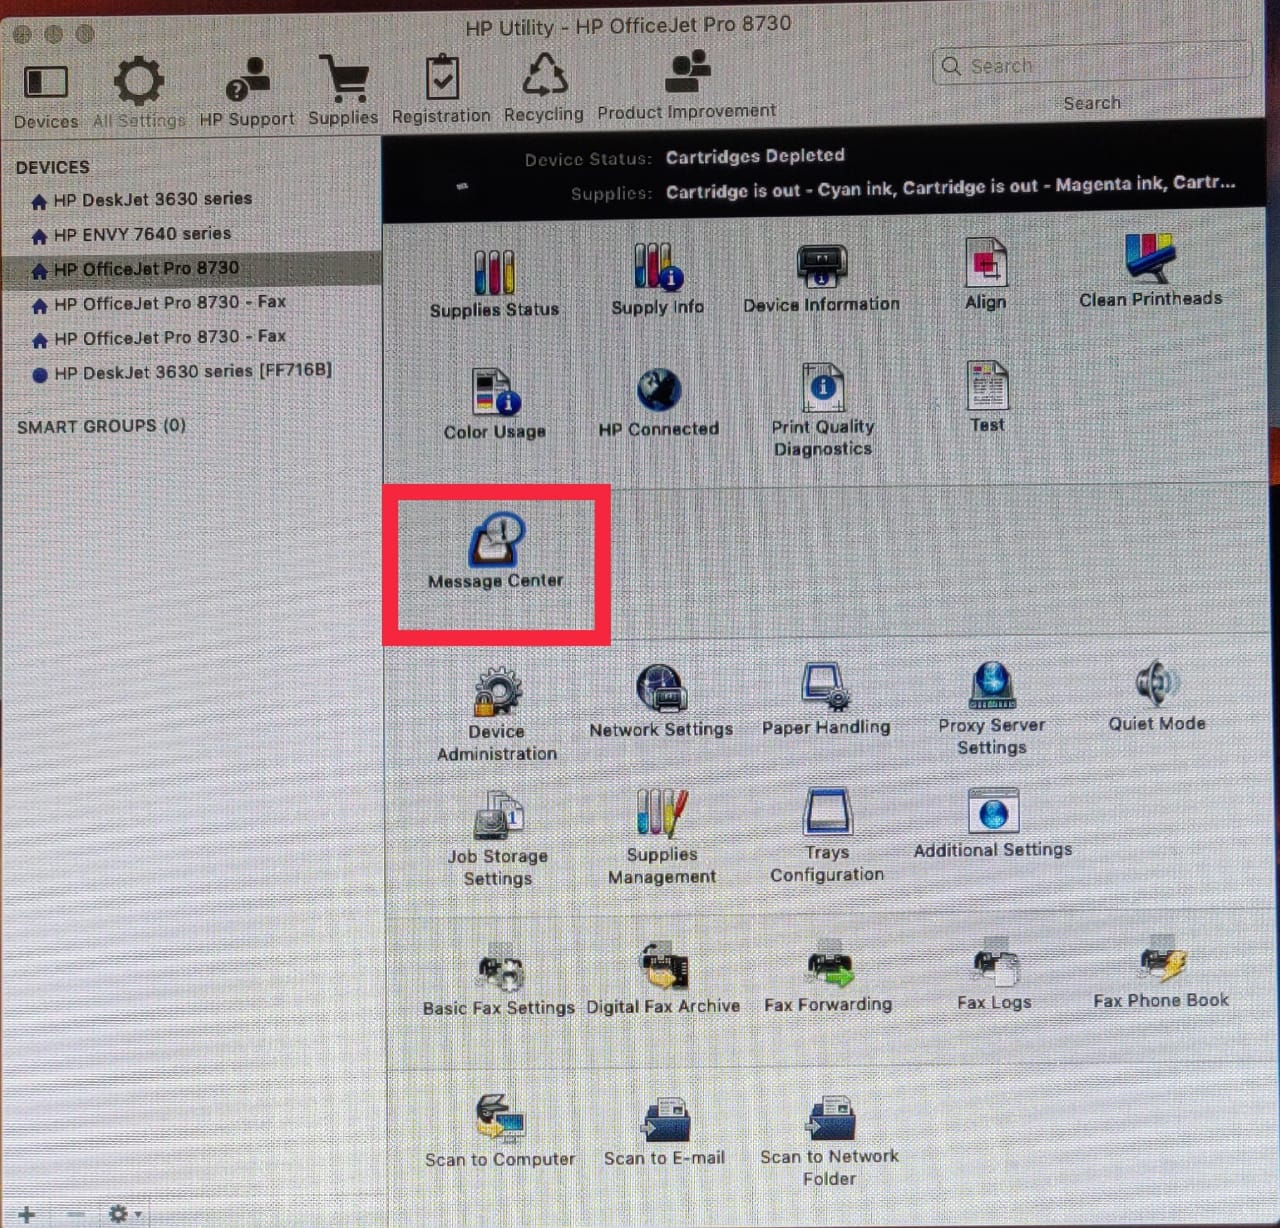Click the Test page icon
1280x1228 pixels.
[987, 397]
